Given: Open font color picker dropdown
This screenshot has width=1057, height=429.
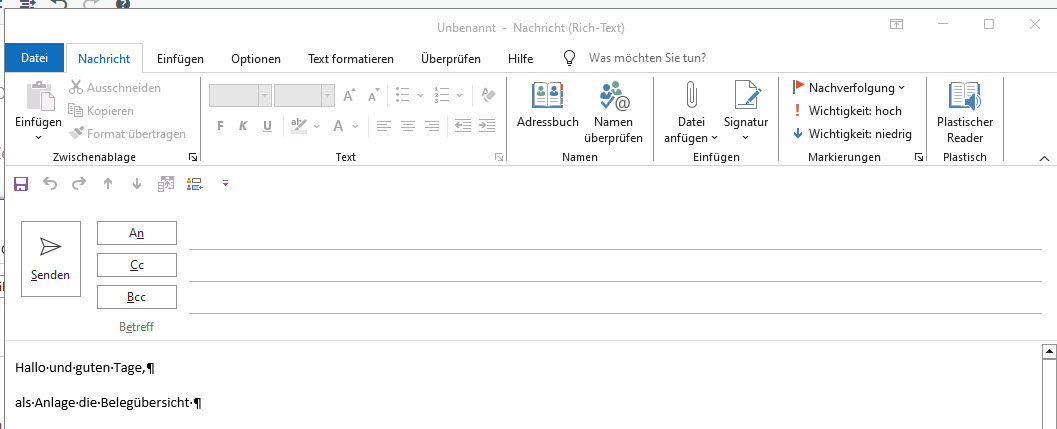Looking at the screenshot, I should (x=355, y=126).
